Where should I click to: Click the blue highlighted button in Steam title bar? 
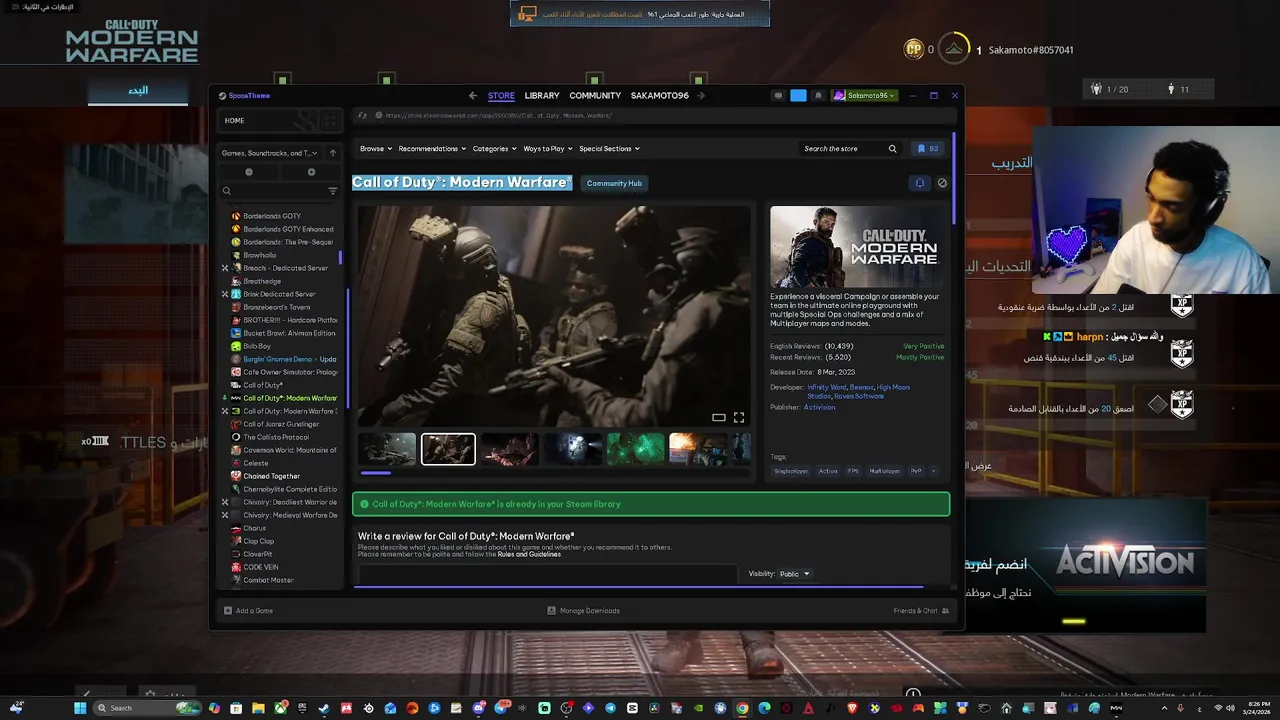(798, 96)
